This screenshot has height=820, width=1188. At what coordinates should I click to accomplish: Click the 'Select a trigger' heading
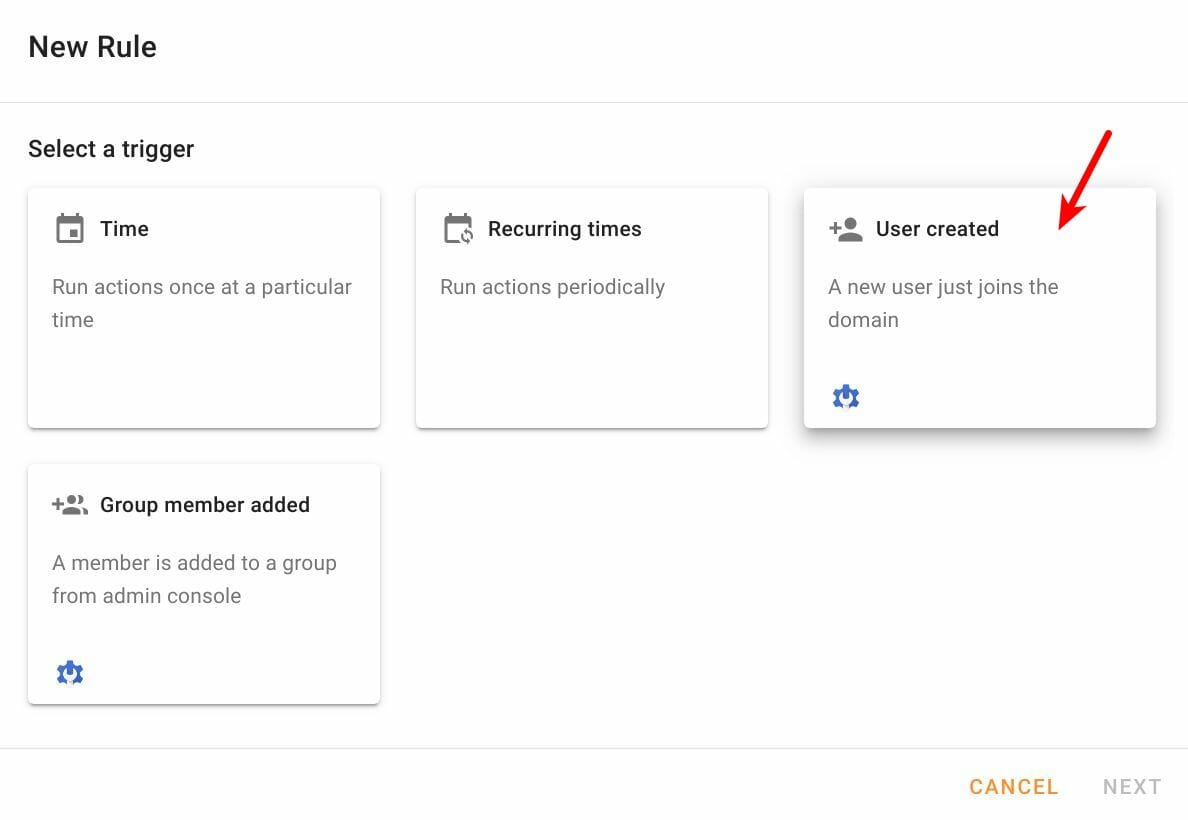(111, 149)
